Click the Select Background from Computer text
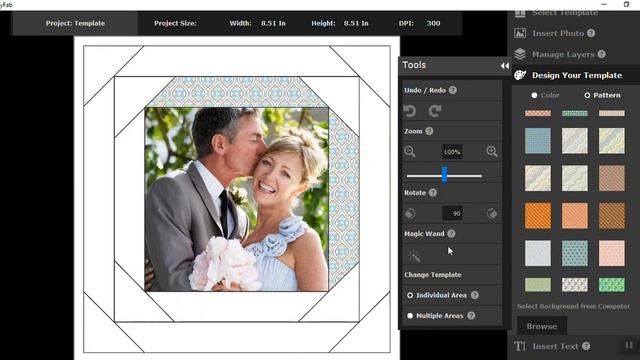Viewport: 640px width, 360px height. tap(573, 306)
